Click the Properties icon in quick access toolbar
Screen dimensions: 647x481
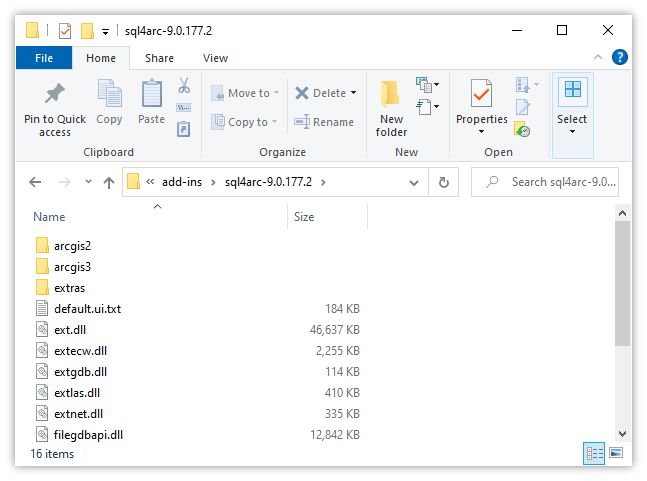coord(65,31)
